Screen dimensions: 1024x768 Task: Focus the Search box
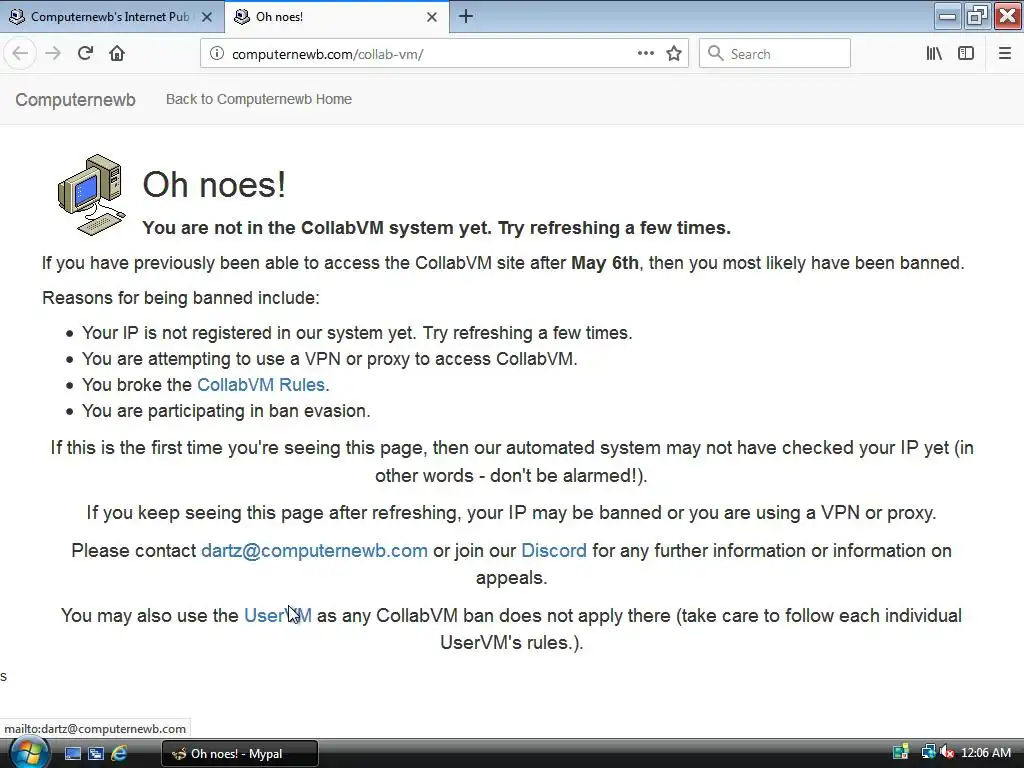coord(775,54)
